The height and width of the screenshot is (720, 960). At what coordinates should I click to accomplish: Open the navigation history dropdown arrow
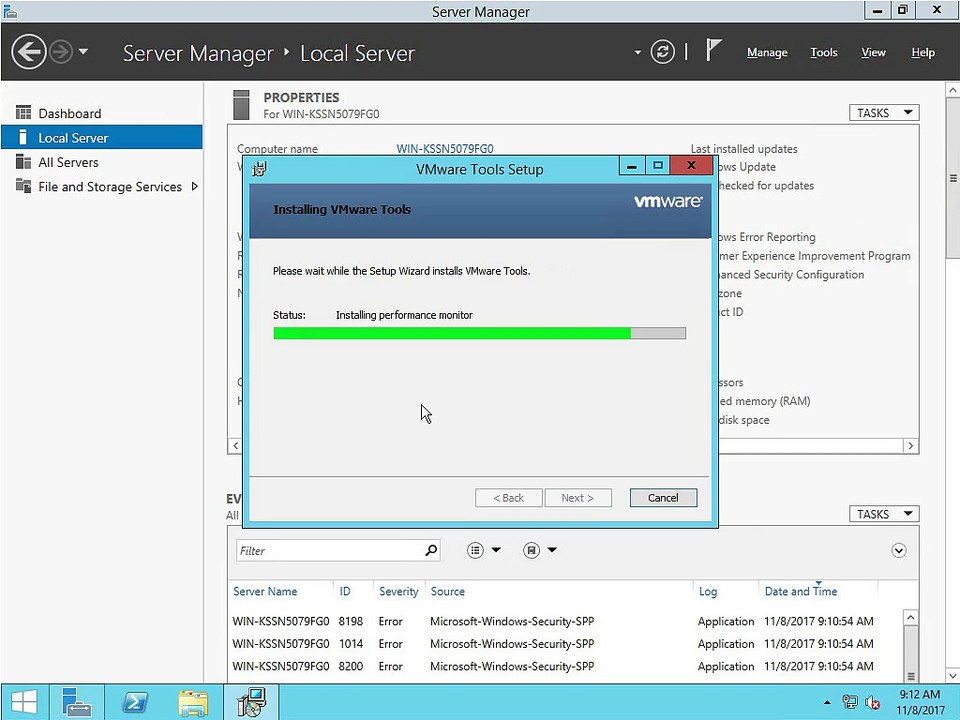83,51
